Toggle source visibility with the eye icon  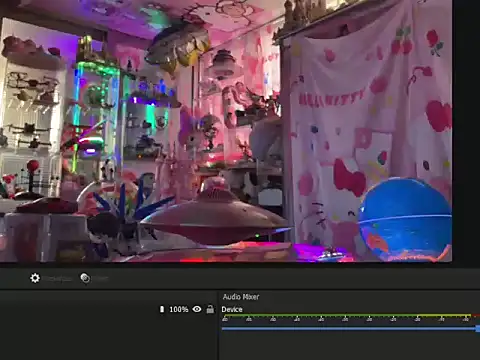[197, 309]
